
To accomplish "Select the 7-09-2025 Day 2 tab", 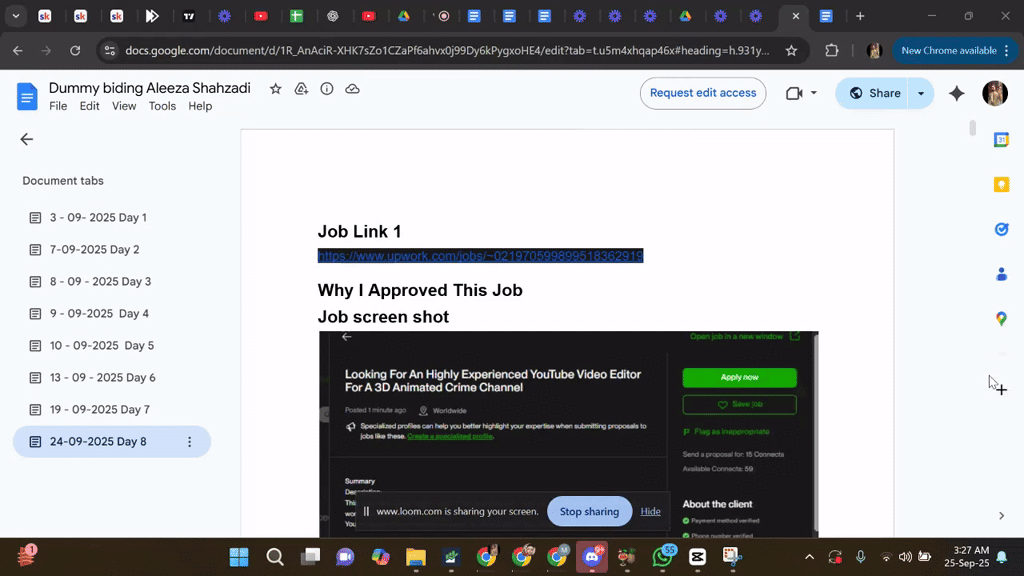I will point(112,249).
